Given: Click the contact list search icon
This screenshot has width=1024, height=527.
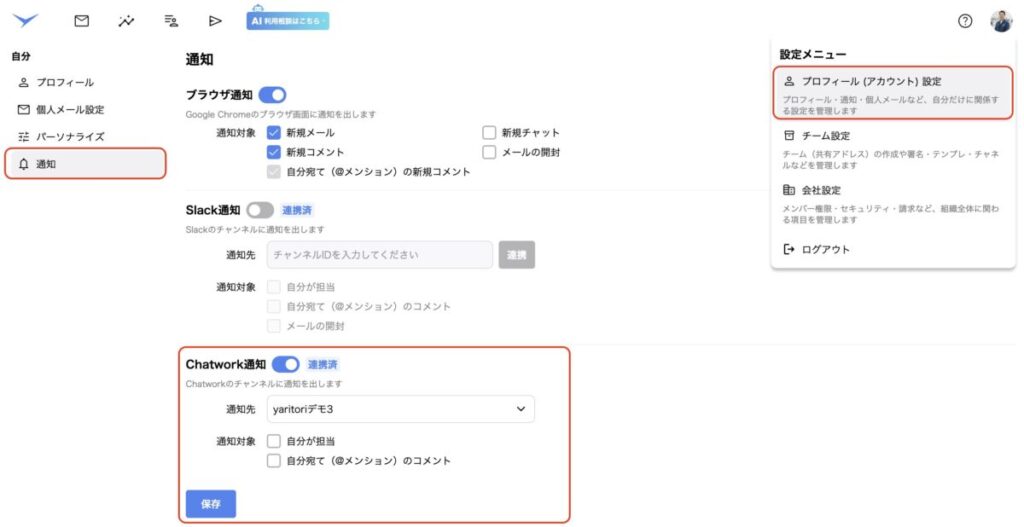Looking at the screenshot, I should (171, 21).
